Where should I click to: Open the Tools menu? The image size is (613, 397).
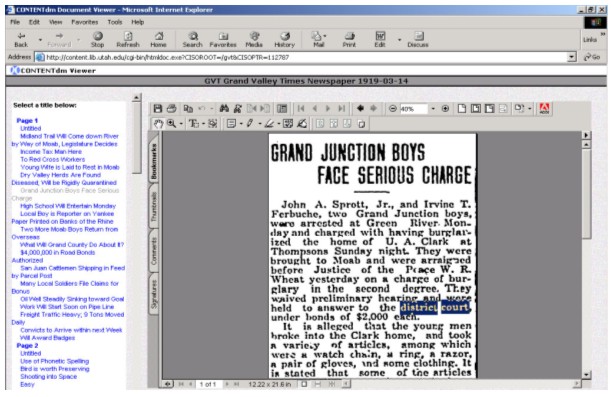[115, 22]
